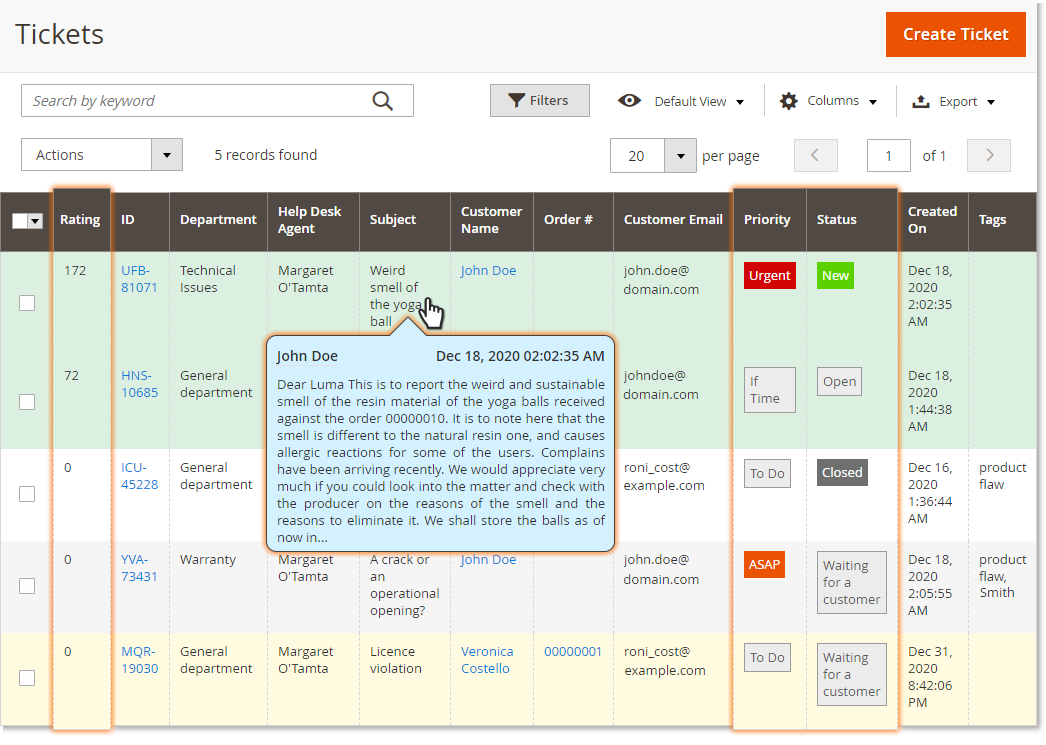This screenshot has width=1046, height=745.
Task: Sort by Created On column header
Action: pyautogui.click(x=932, y=220)
